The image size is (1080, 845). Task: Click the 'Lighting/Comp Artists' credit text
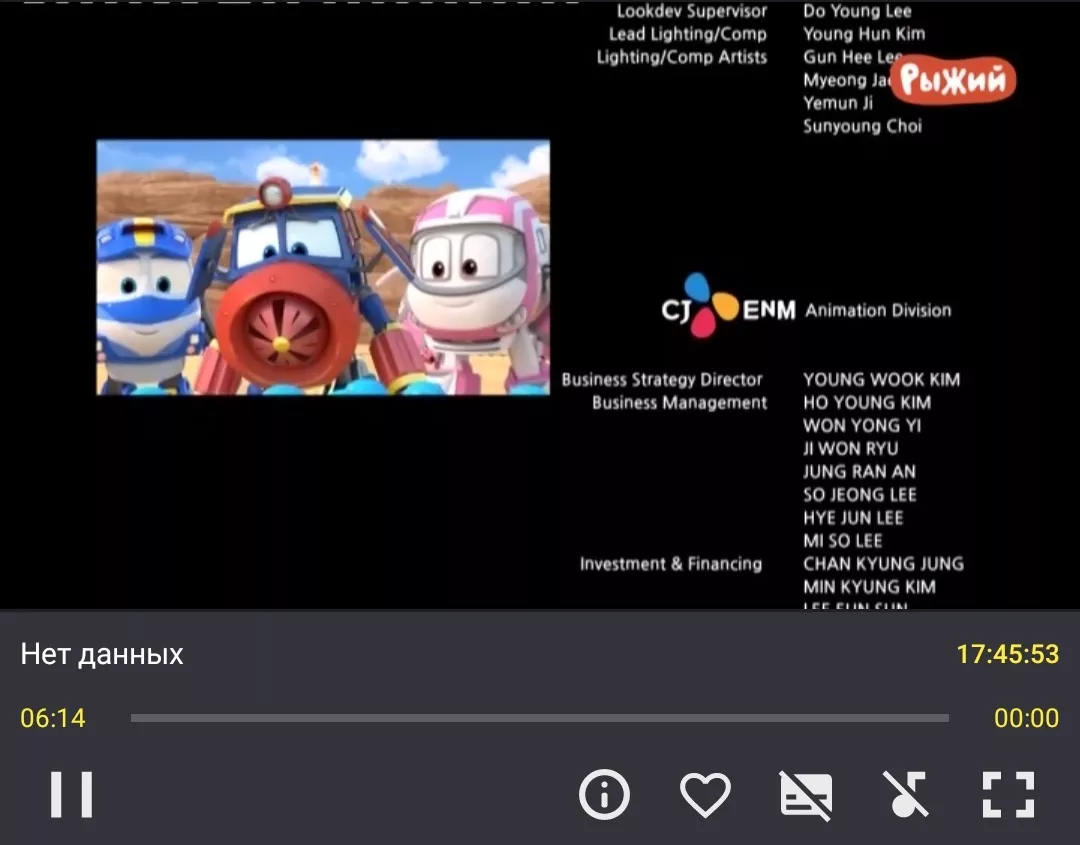(x=682, y=57)
